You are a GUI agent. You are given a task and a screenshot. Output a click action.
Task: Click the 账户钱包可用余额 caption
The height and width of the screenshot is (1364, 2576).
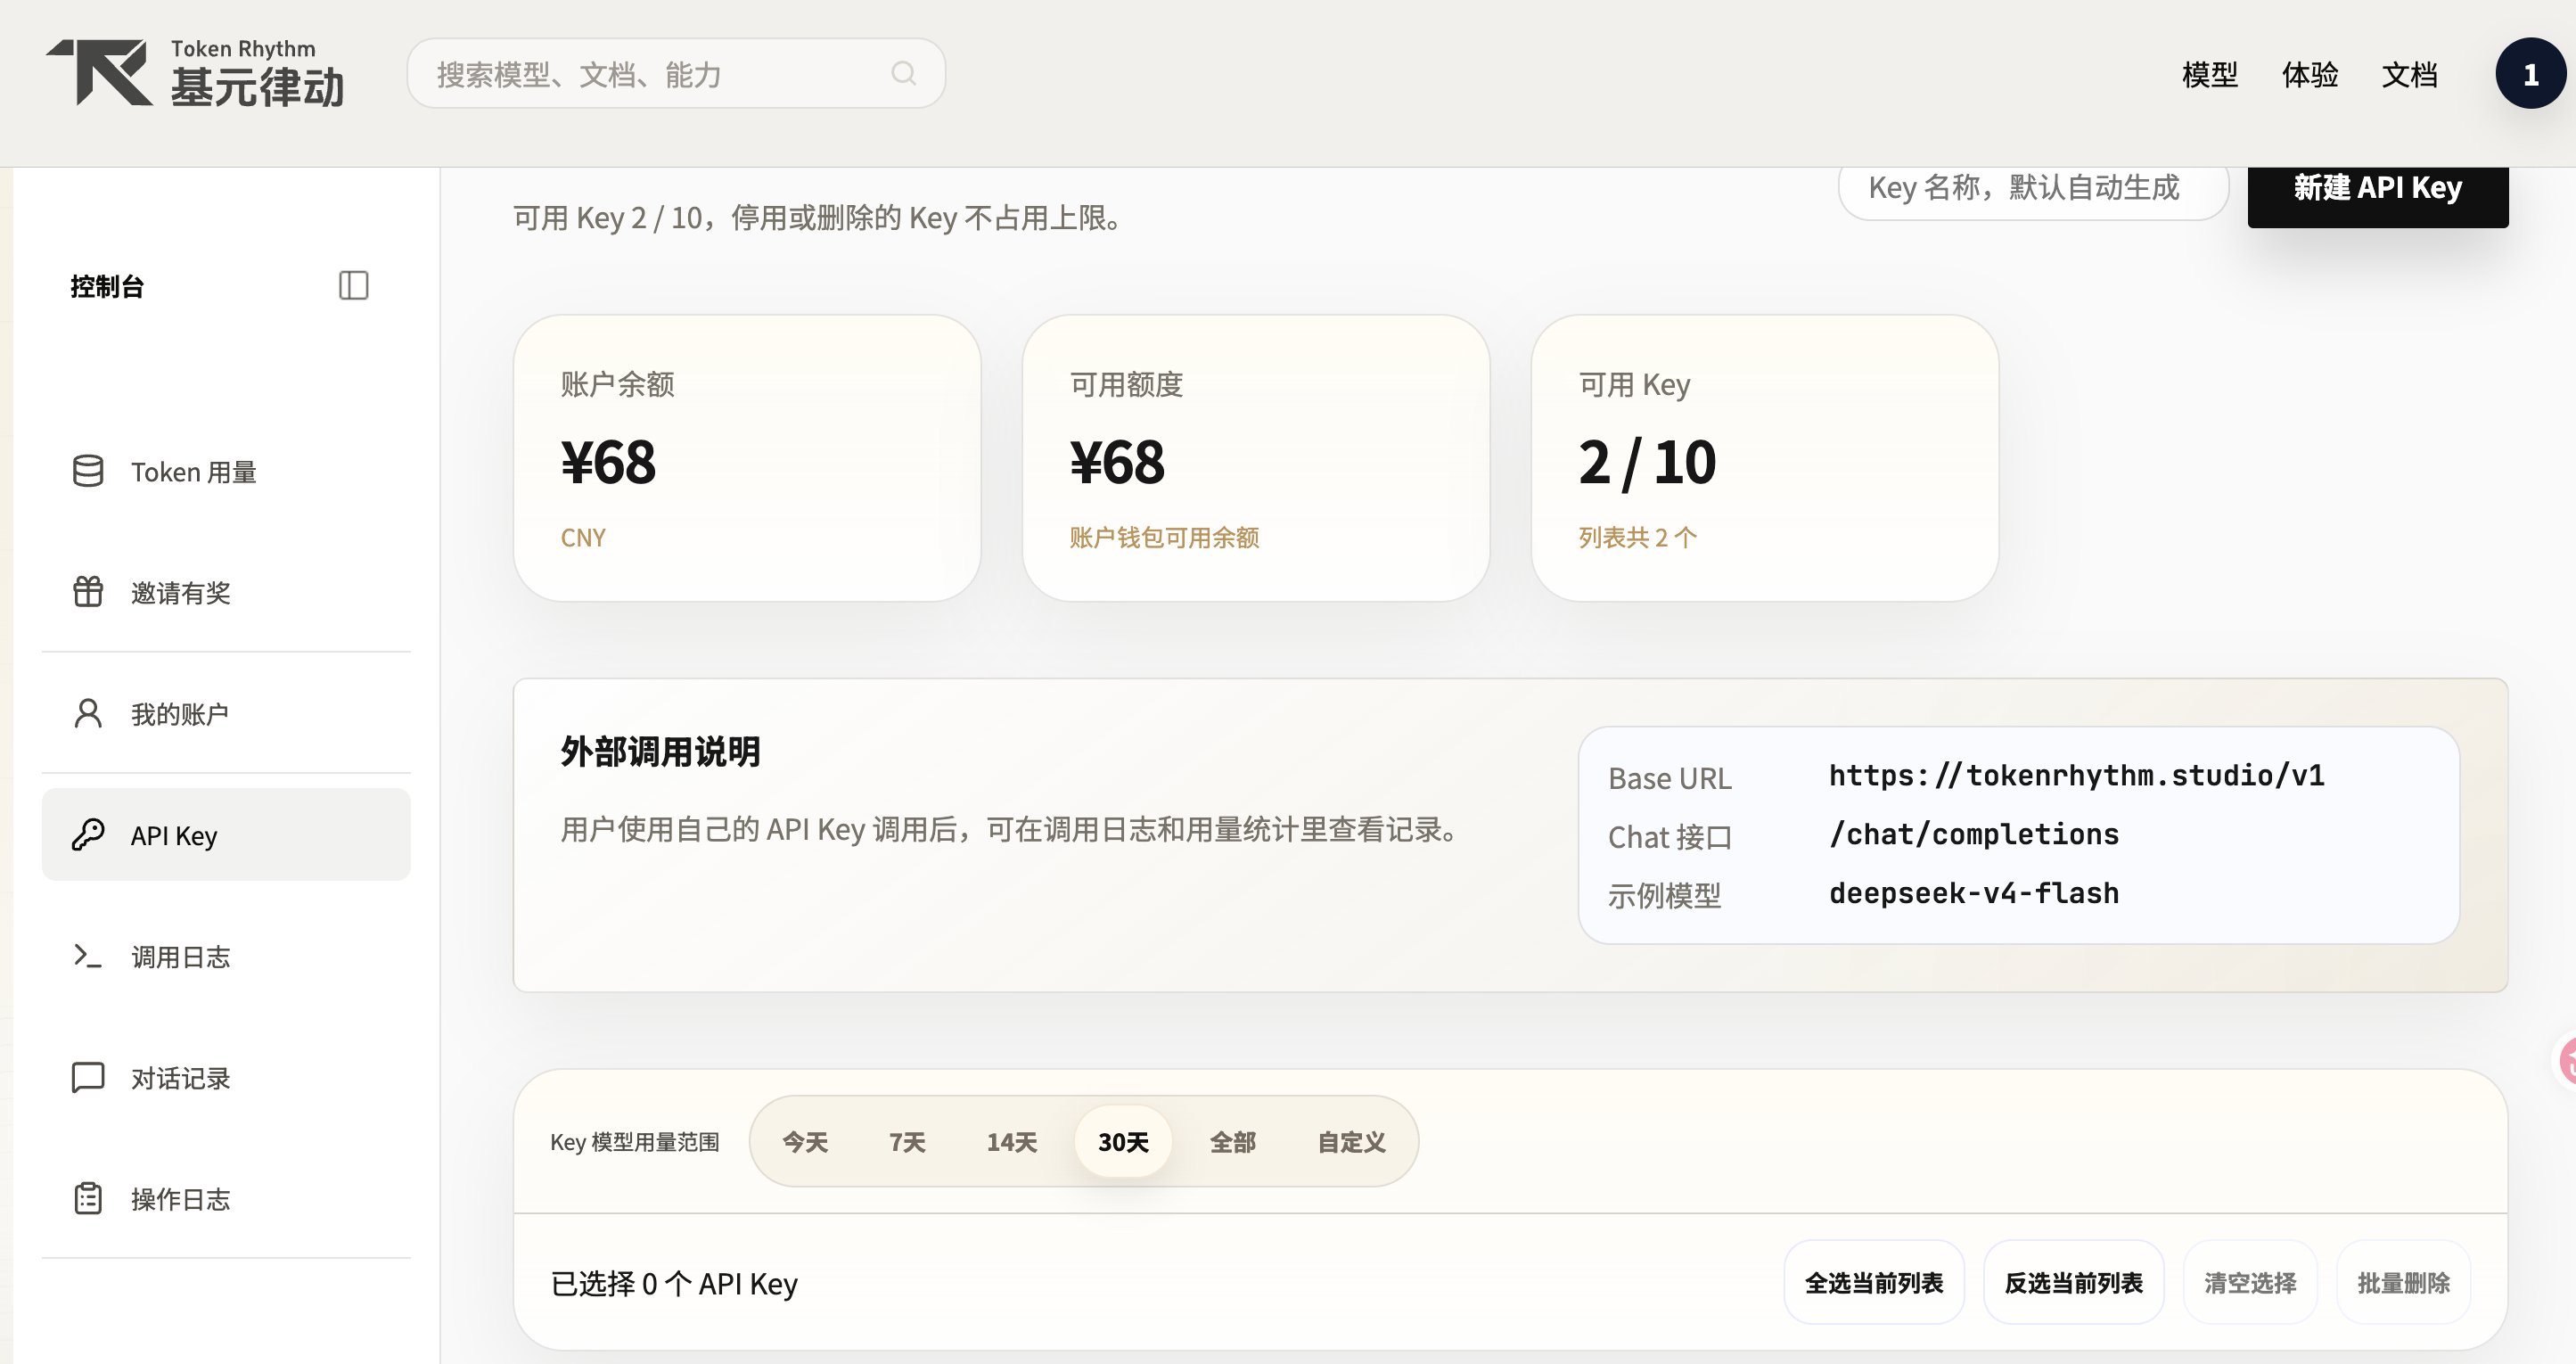(x=1164, y=538)
